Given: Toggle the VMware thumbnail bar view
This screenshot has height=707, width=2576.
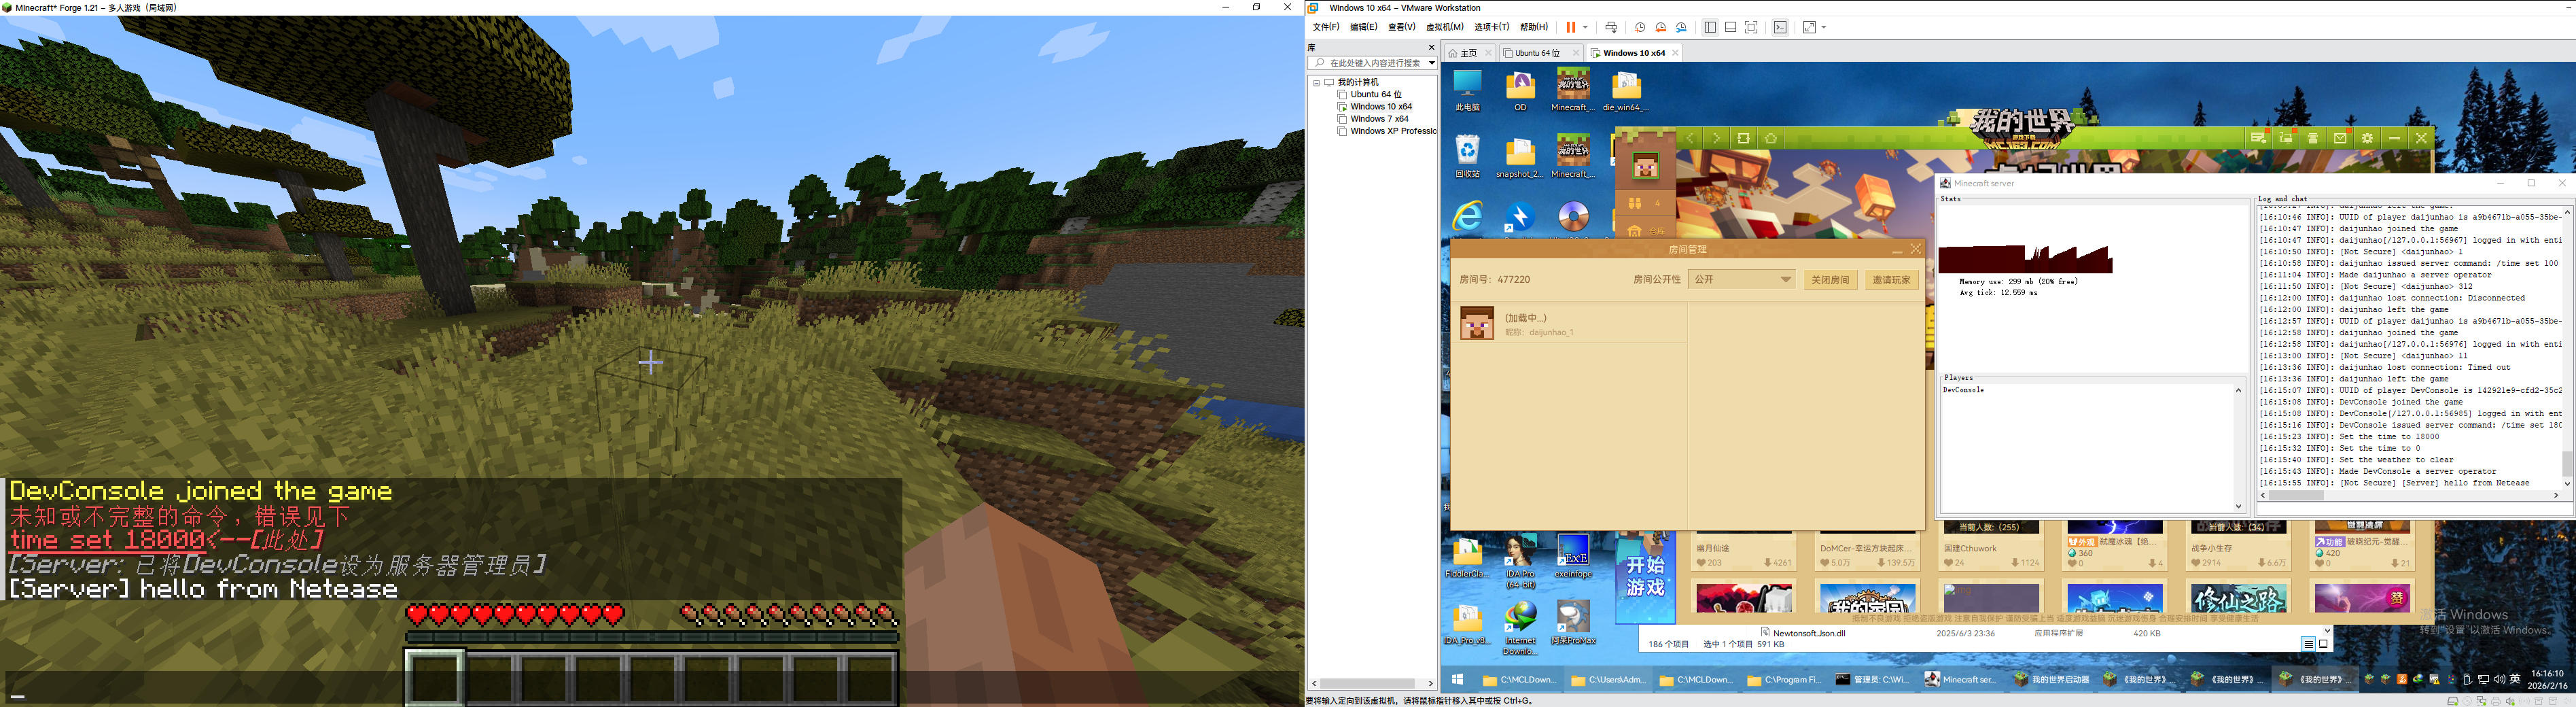Looking at the screenshot, I should point(1730,27).
